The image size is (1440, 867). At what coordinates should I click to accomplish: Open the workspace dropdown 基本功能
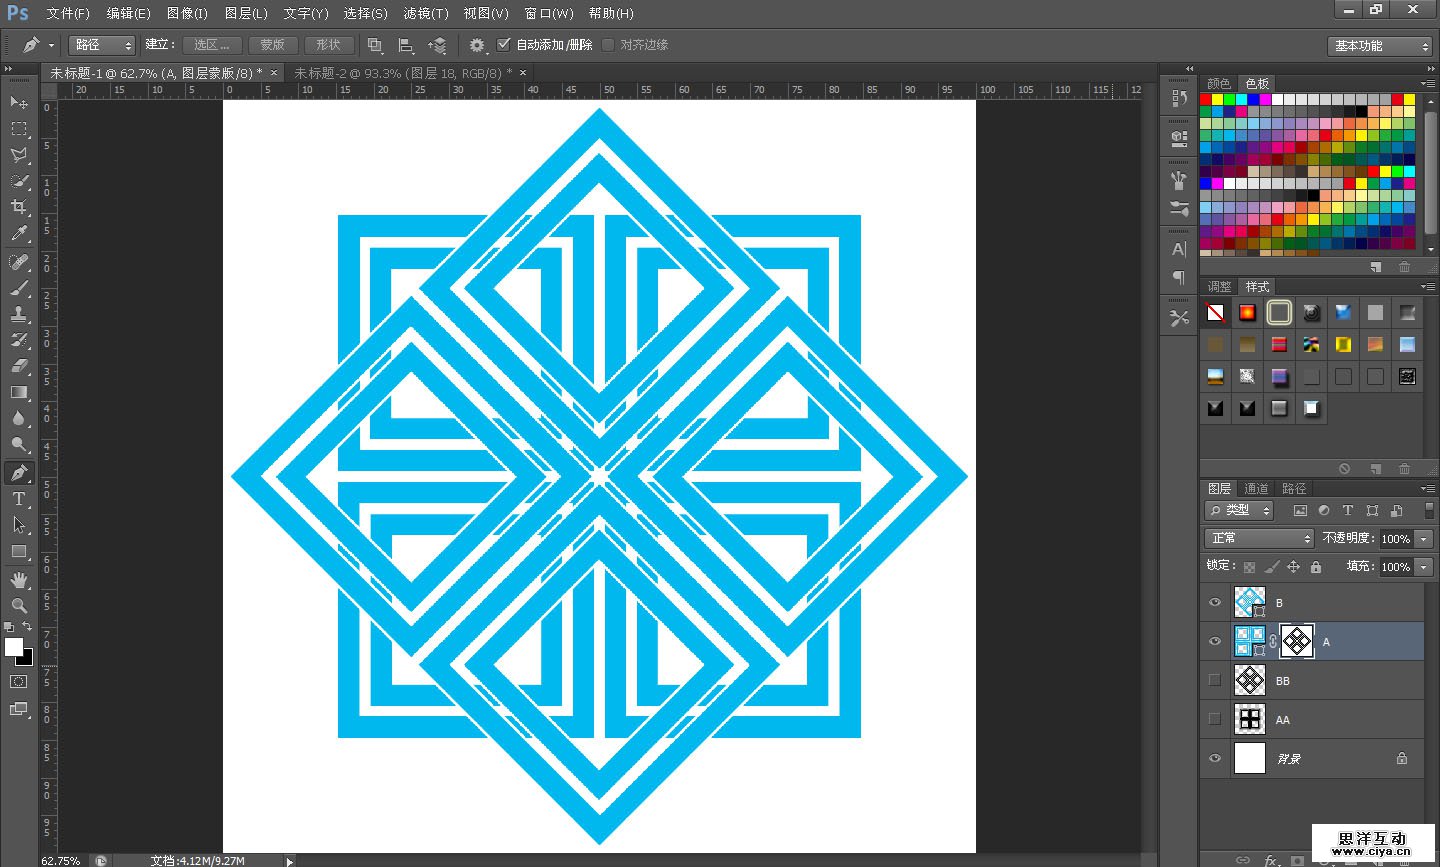click(1381, 46)
